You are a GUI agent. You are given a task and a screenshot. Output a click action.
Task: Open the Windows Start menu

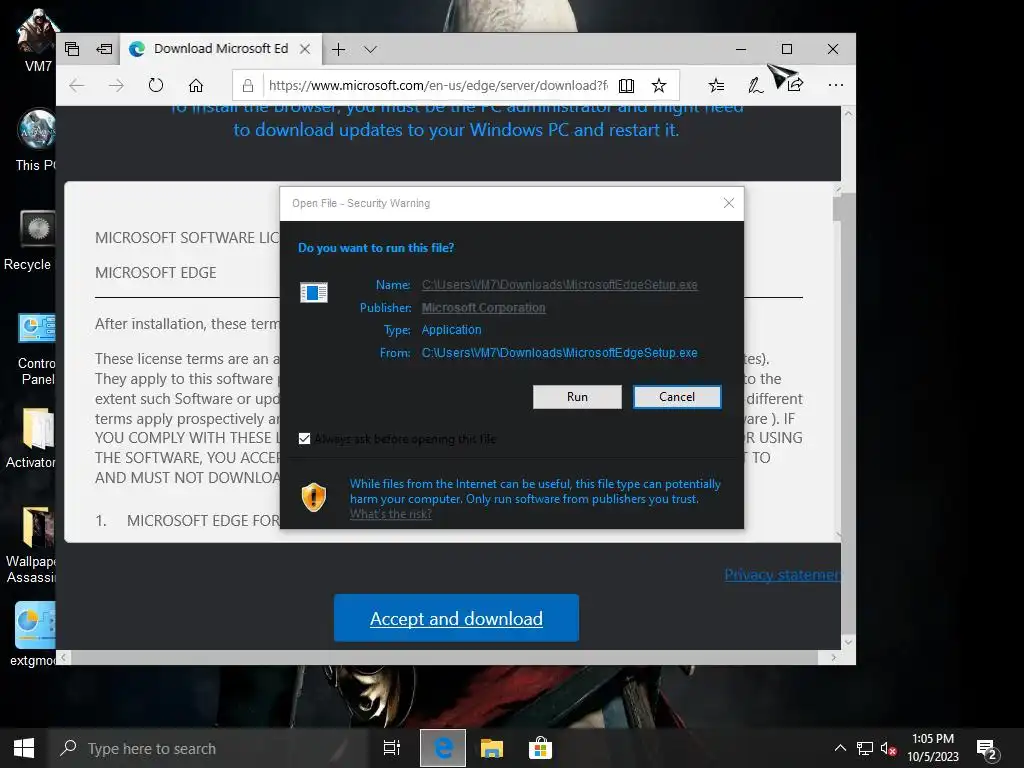tap(24, 748)
